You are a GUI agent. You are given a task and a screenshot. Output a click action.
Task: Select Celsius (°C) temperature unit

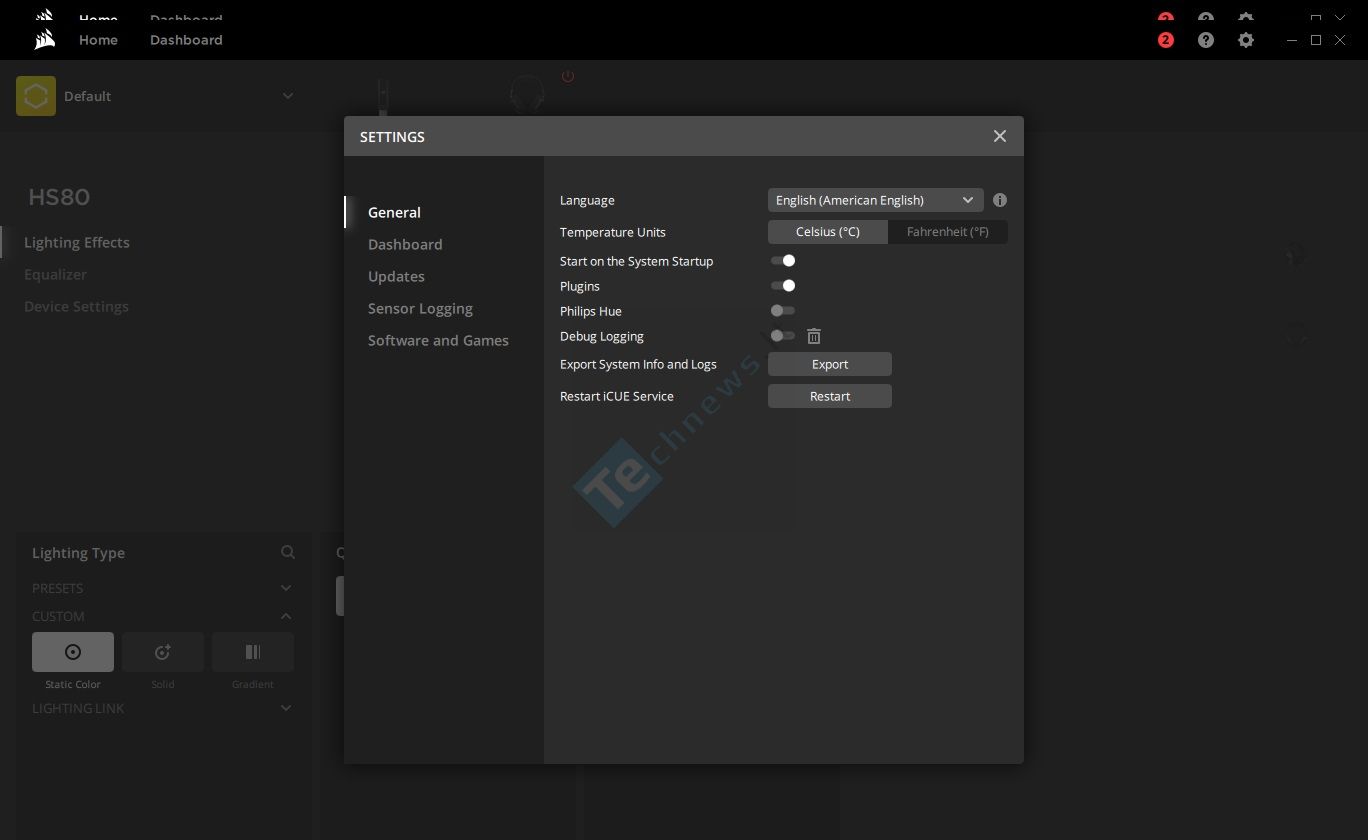click(828, 232)
